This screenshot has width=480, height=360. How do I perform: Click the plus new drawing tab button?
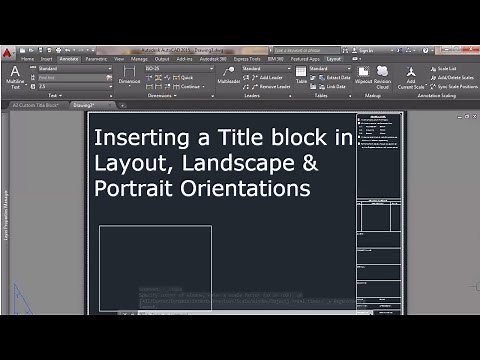[122, 105]
